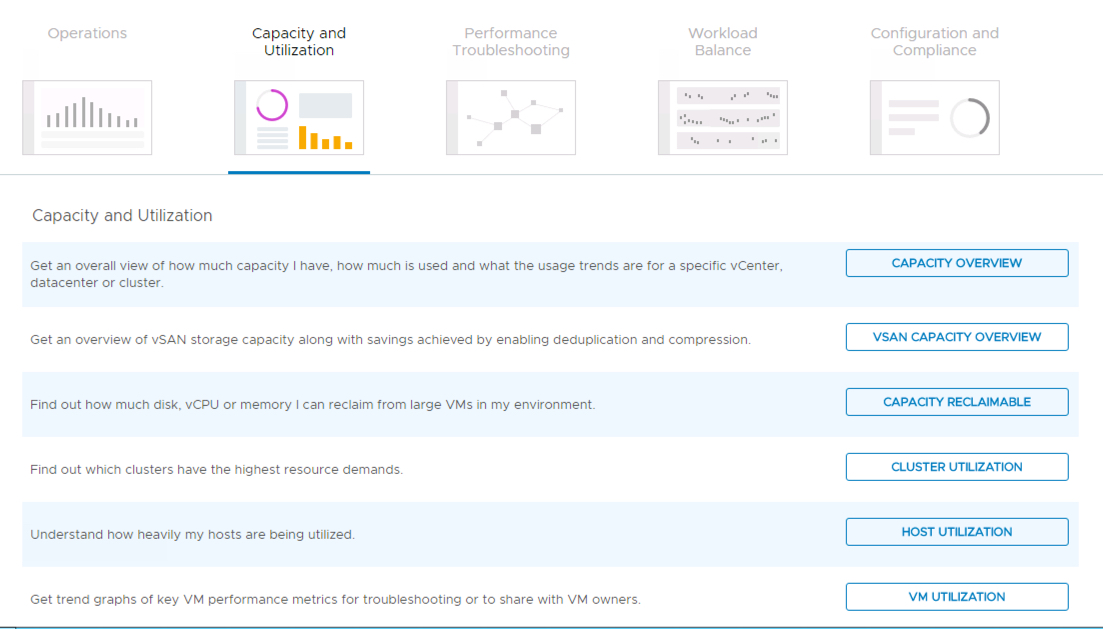Click the Operations bar chart icon
The height and width of the screenshot is (629, 1103).
(87, 118)
